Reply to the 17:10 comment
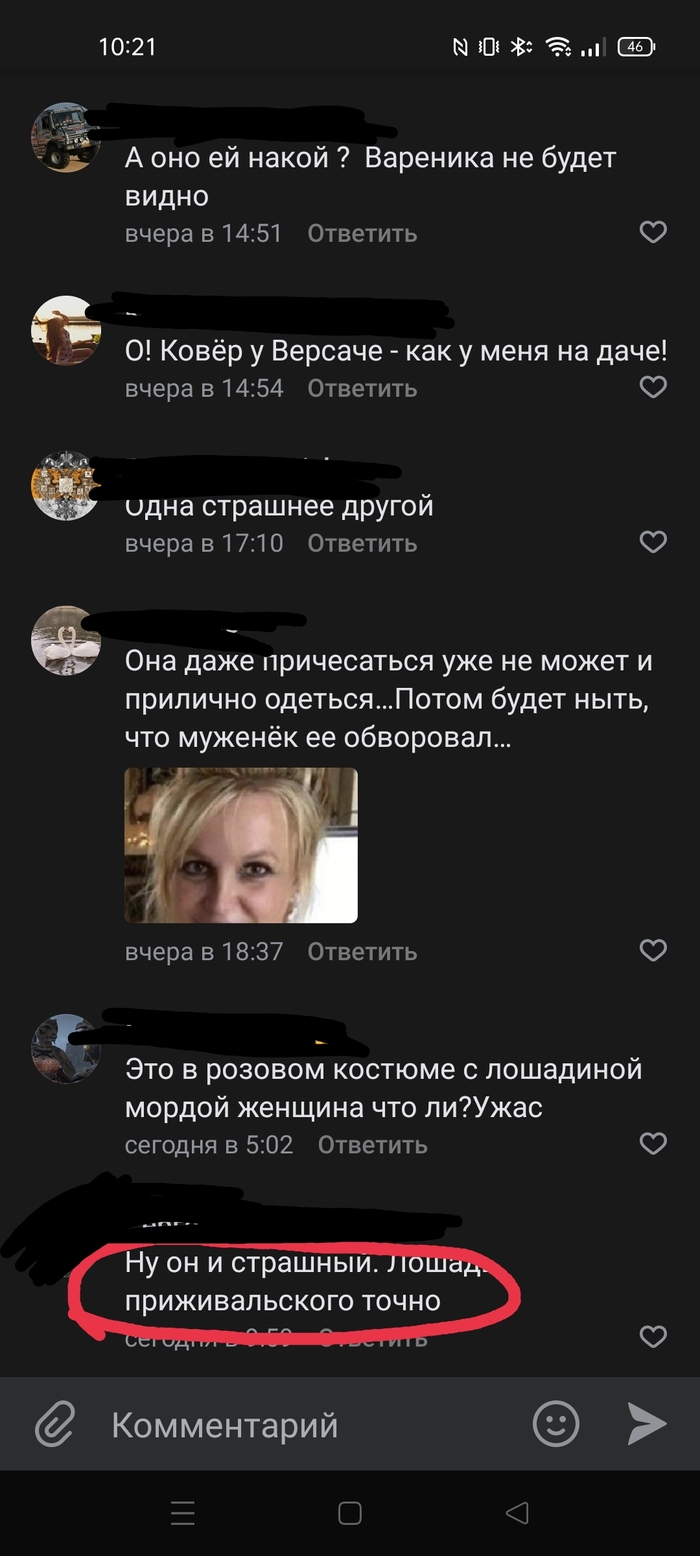Image resolution: width=700 pixels, height=1556 pixels. click(362, 543)
